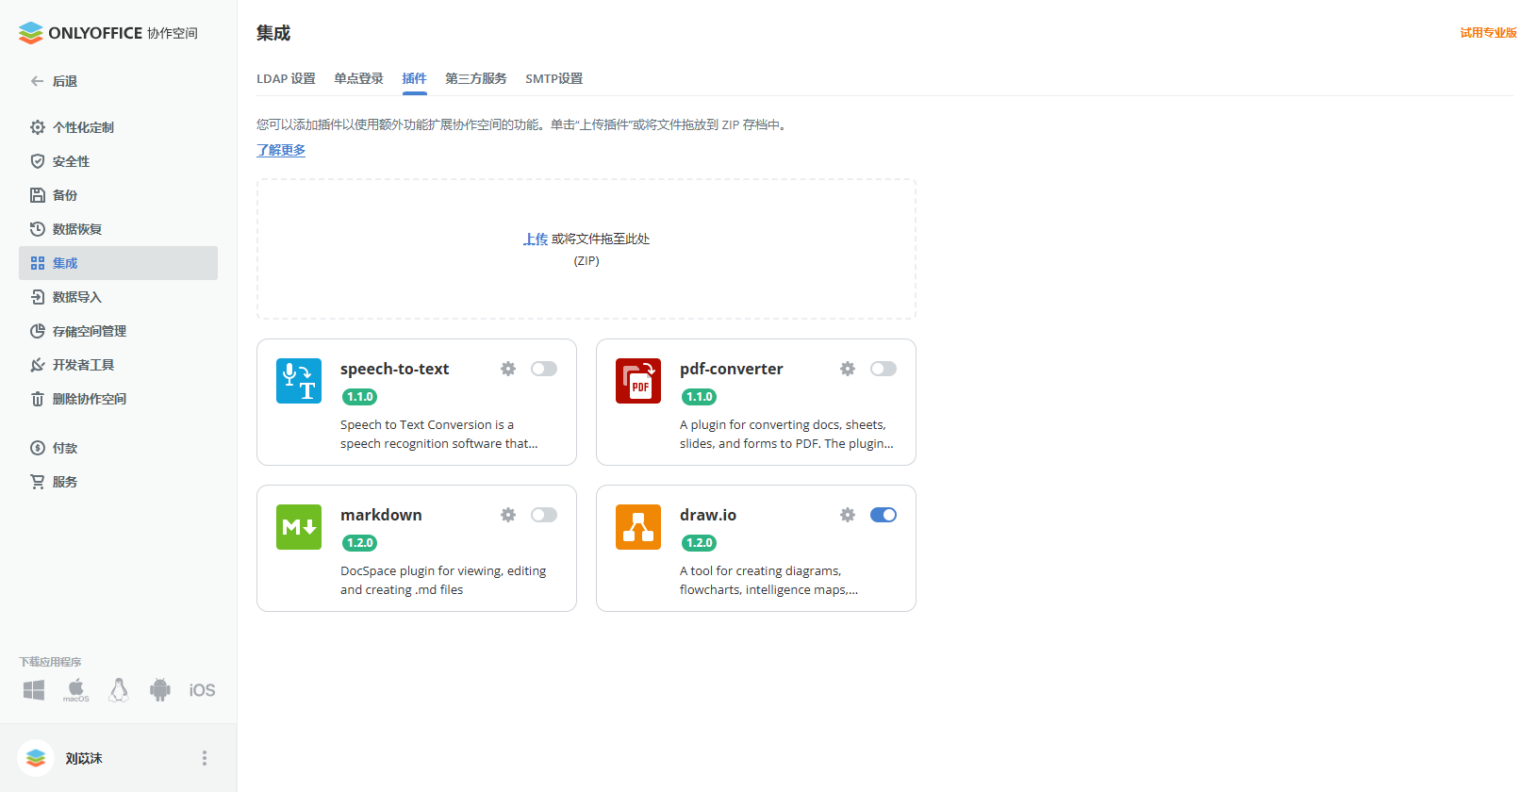The image size is (1536, 792).
Task: Open the 数据恢复 sidebar section
Action: tap(118, 229)
